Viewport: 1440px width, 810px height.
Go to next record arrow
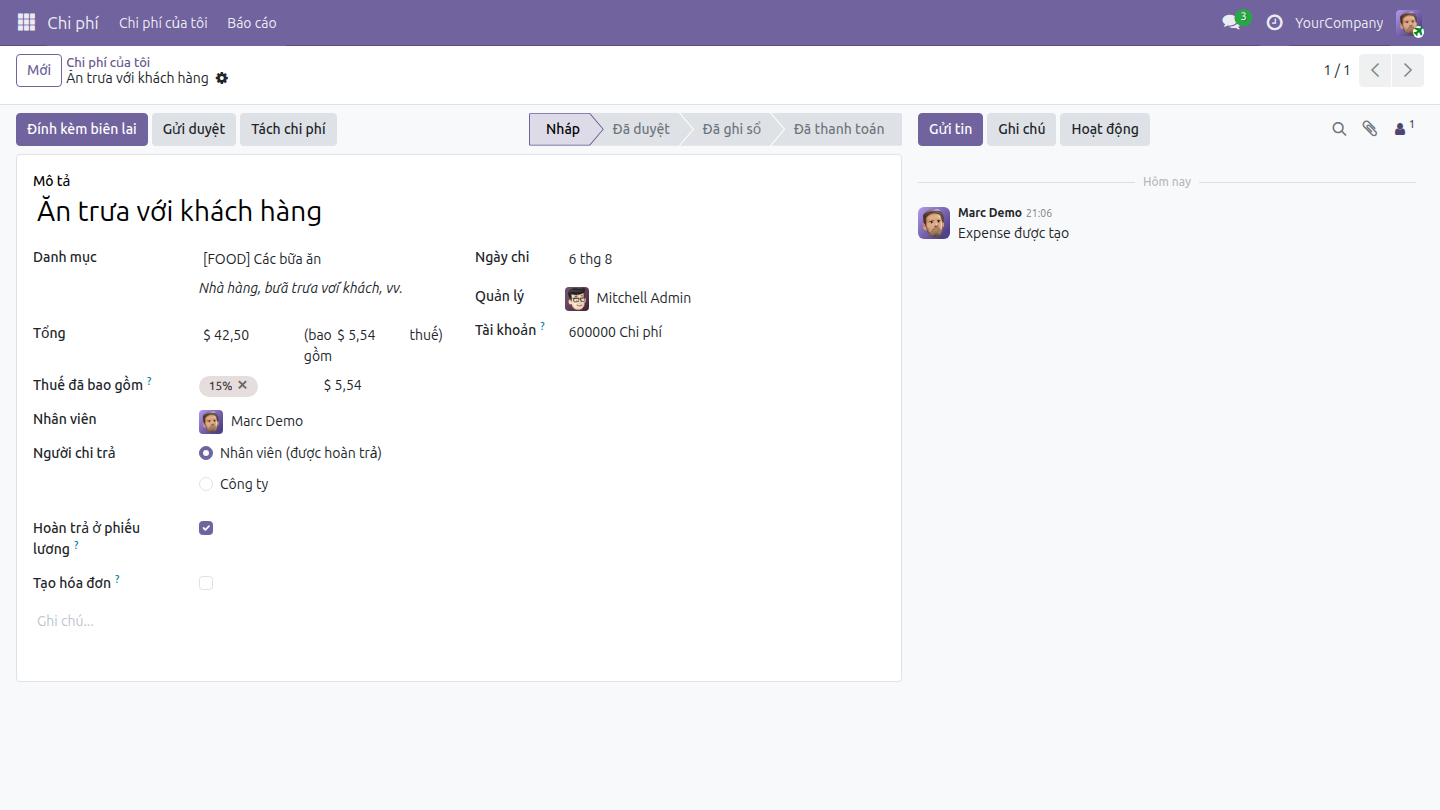(x=1408, y=70)
